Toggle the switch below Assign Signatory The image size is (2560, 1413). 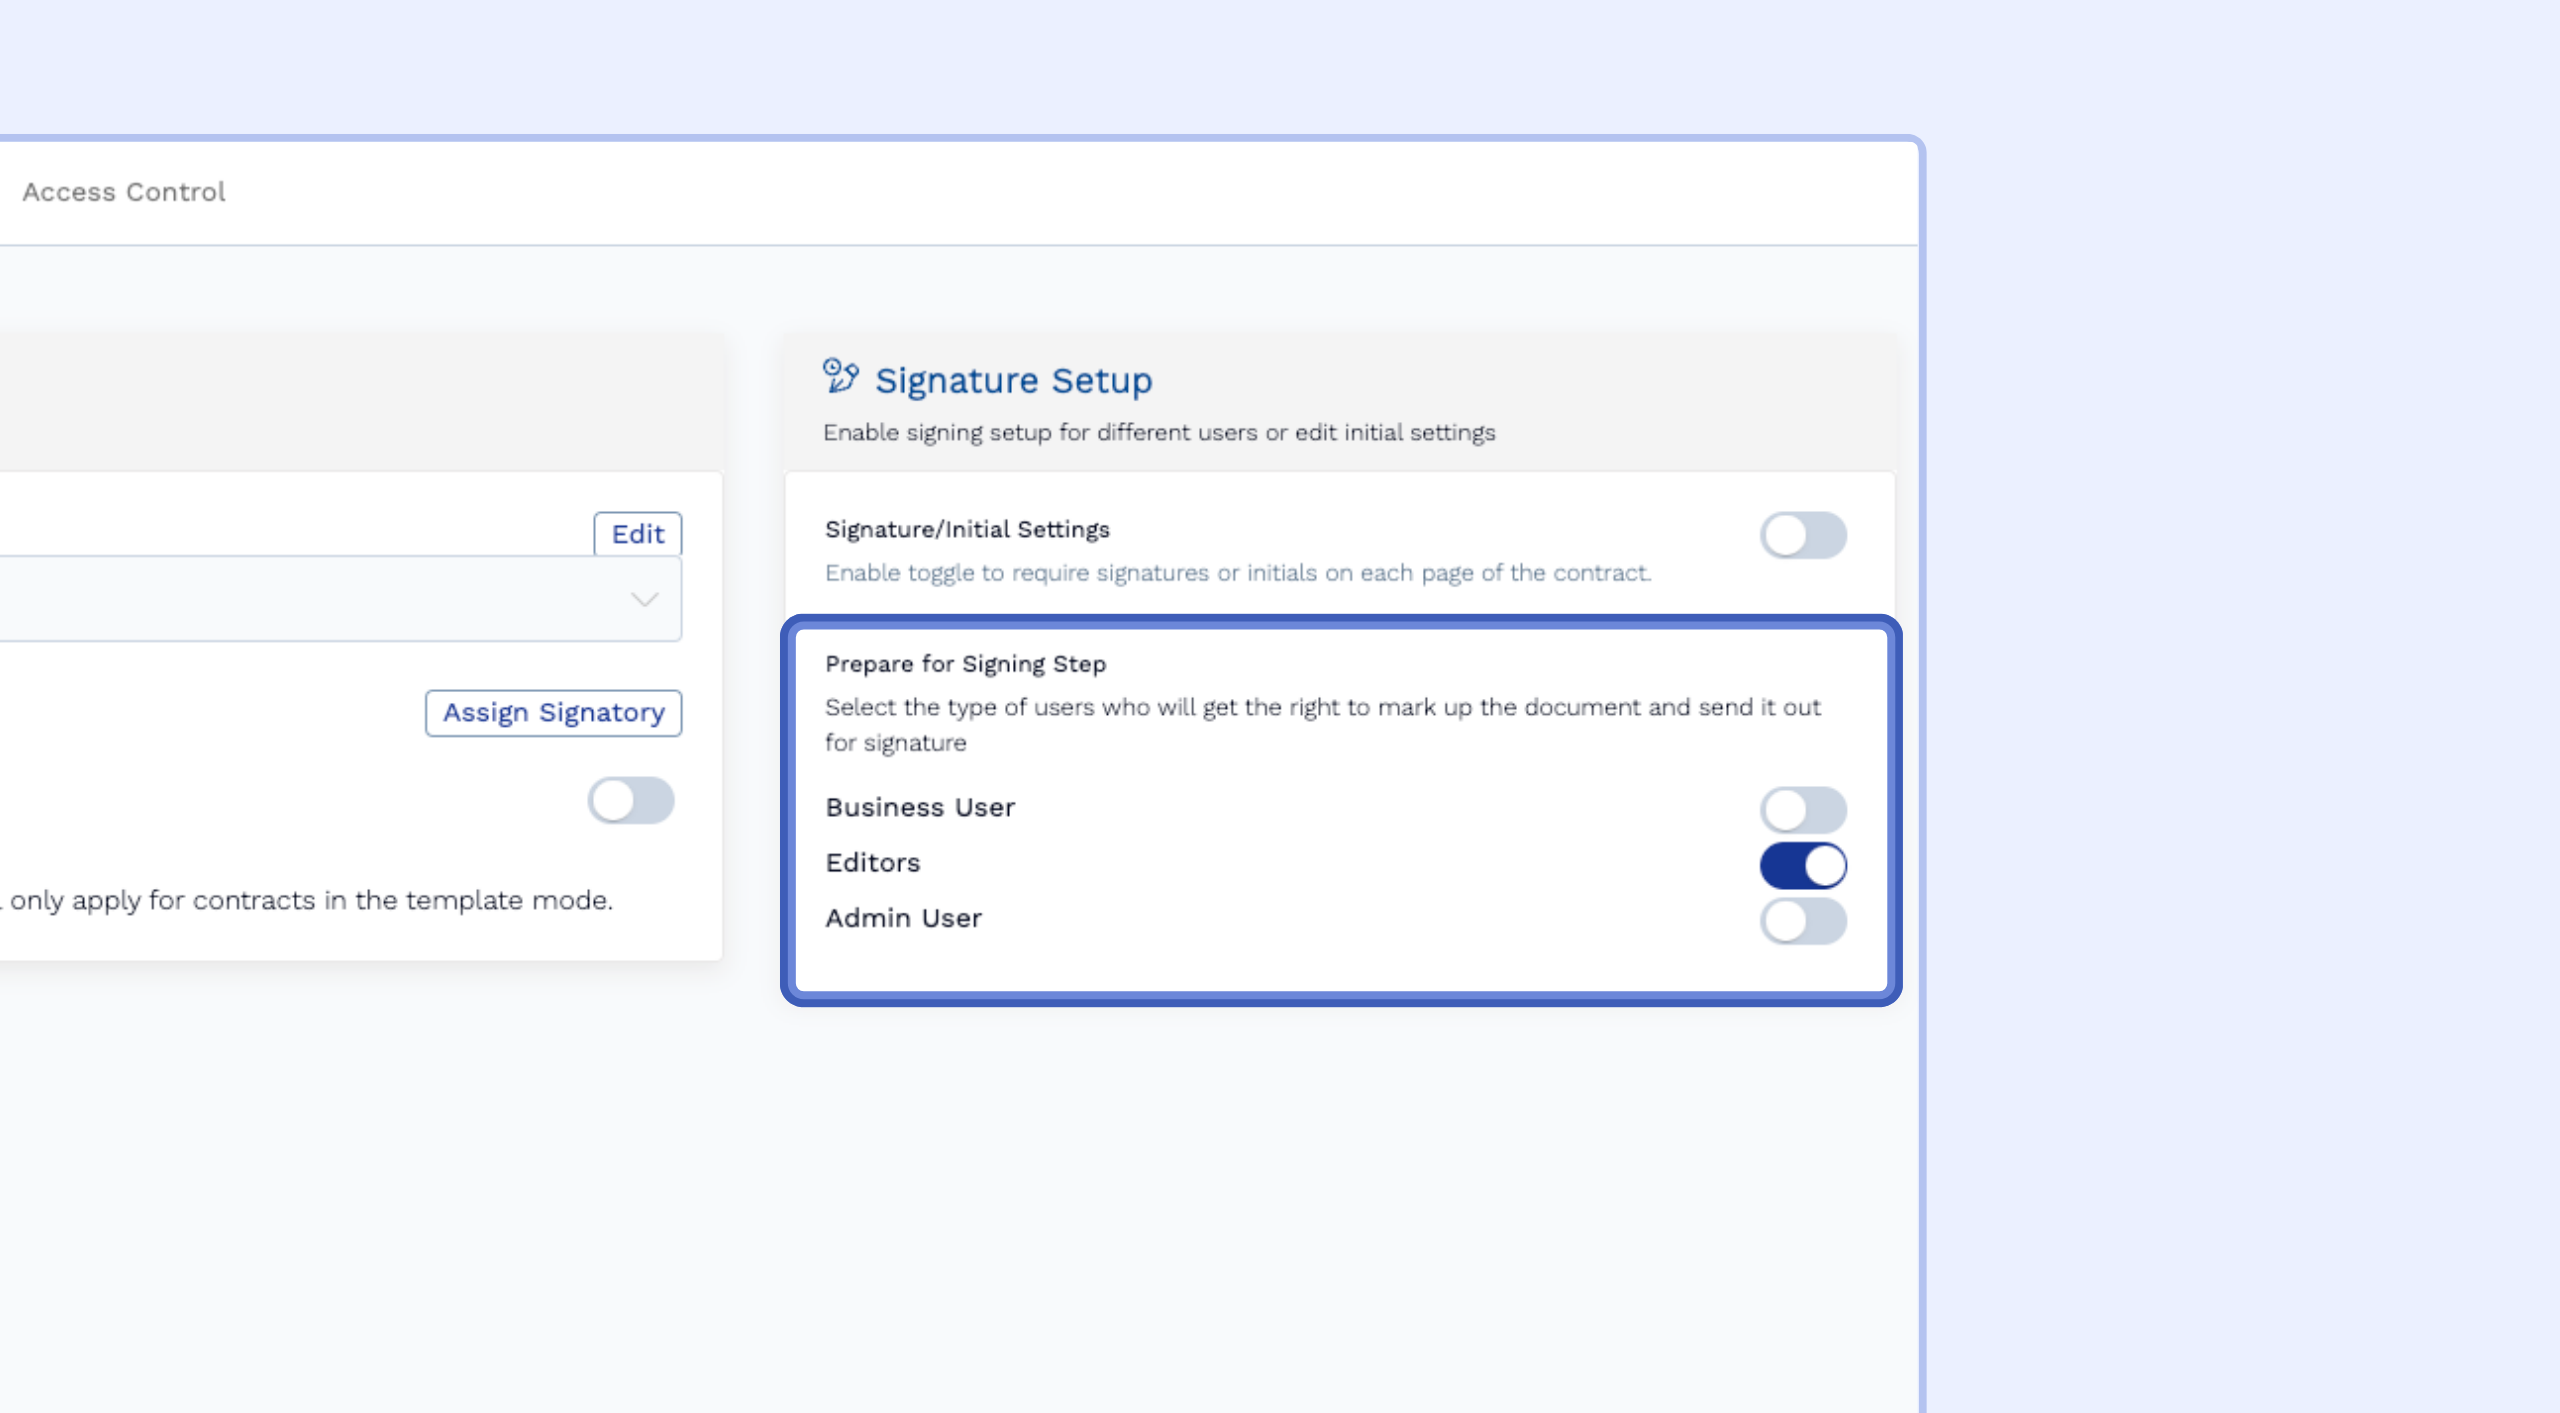(x=630, y=801)
